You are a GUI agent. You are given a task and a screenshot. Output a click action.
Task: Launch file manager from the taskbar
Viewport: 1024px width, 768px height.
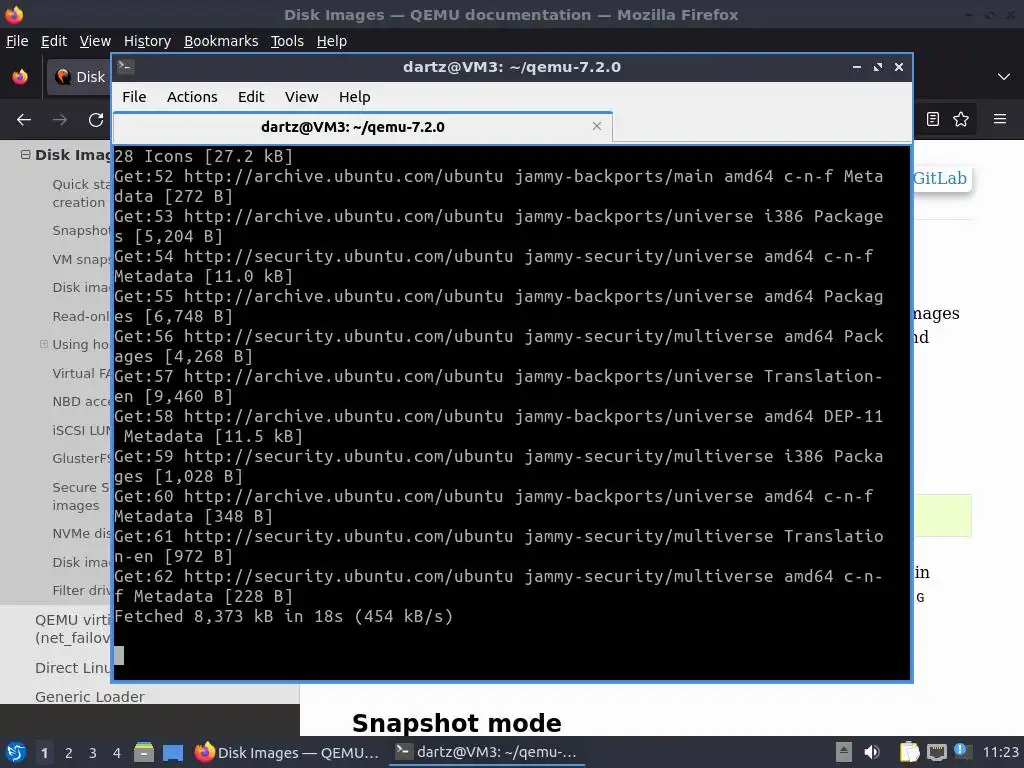pyautogui.click(x=144, y=752)
